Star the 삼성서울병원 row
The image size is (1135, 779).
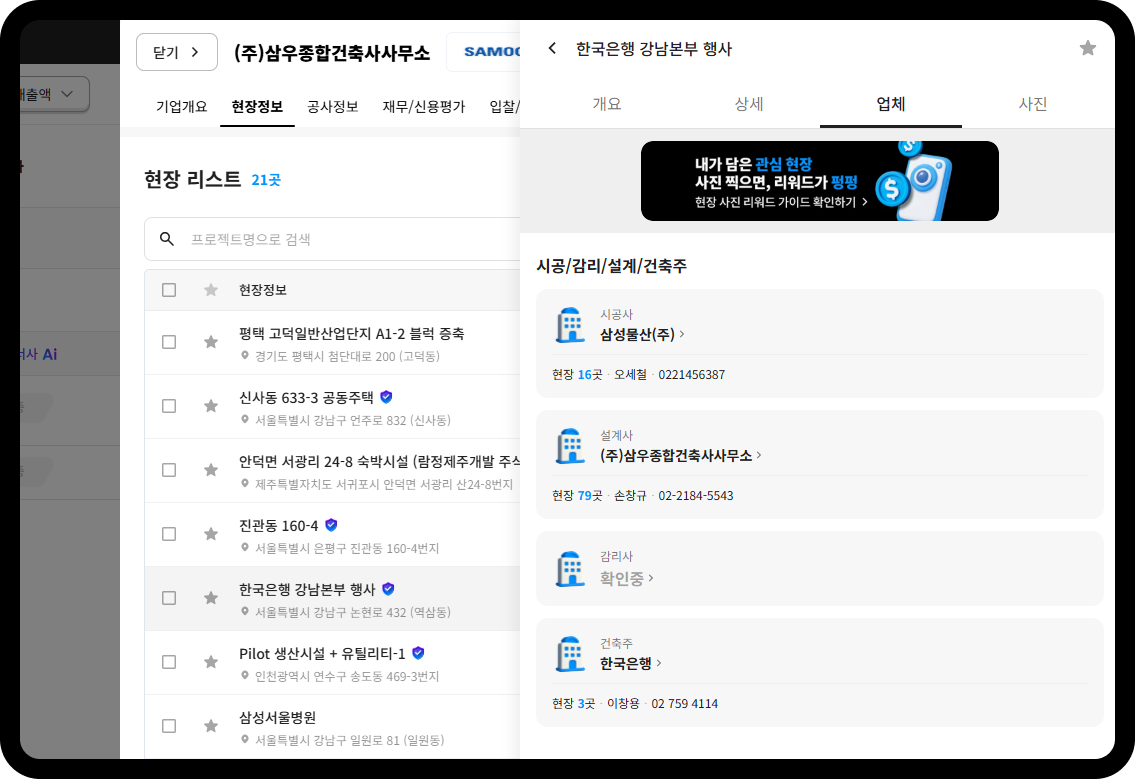tap(211, 726)
